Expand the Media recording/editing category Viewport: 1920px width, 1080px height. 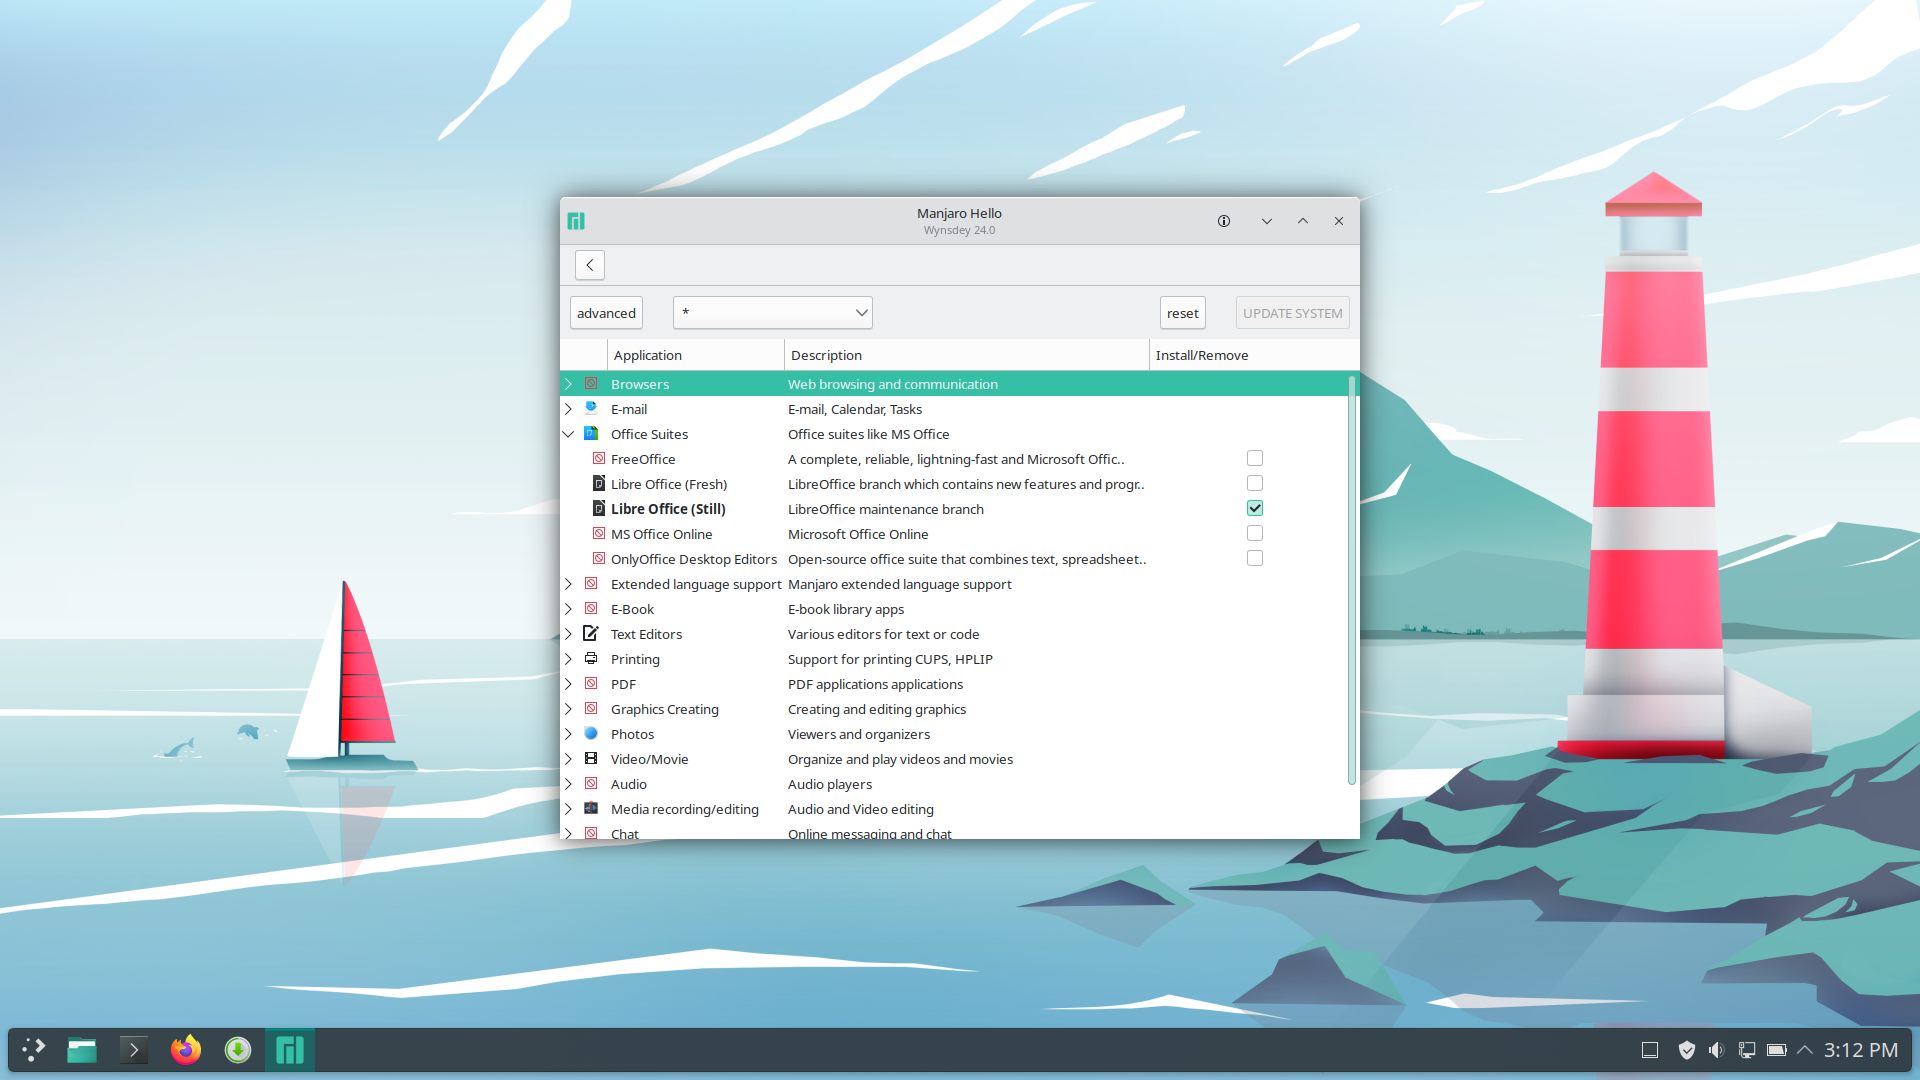point(568,809)
